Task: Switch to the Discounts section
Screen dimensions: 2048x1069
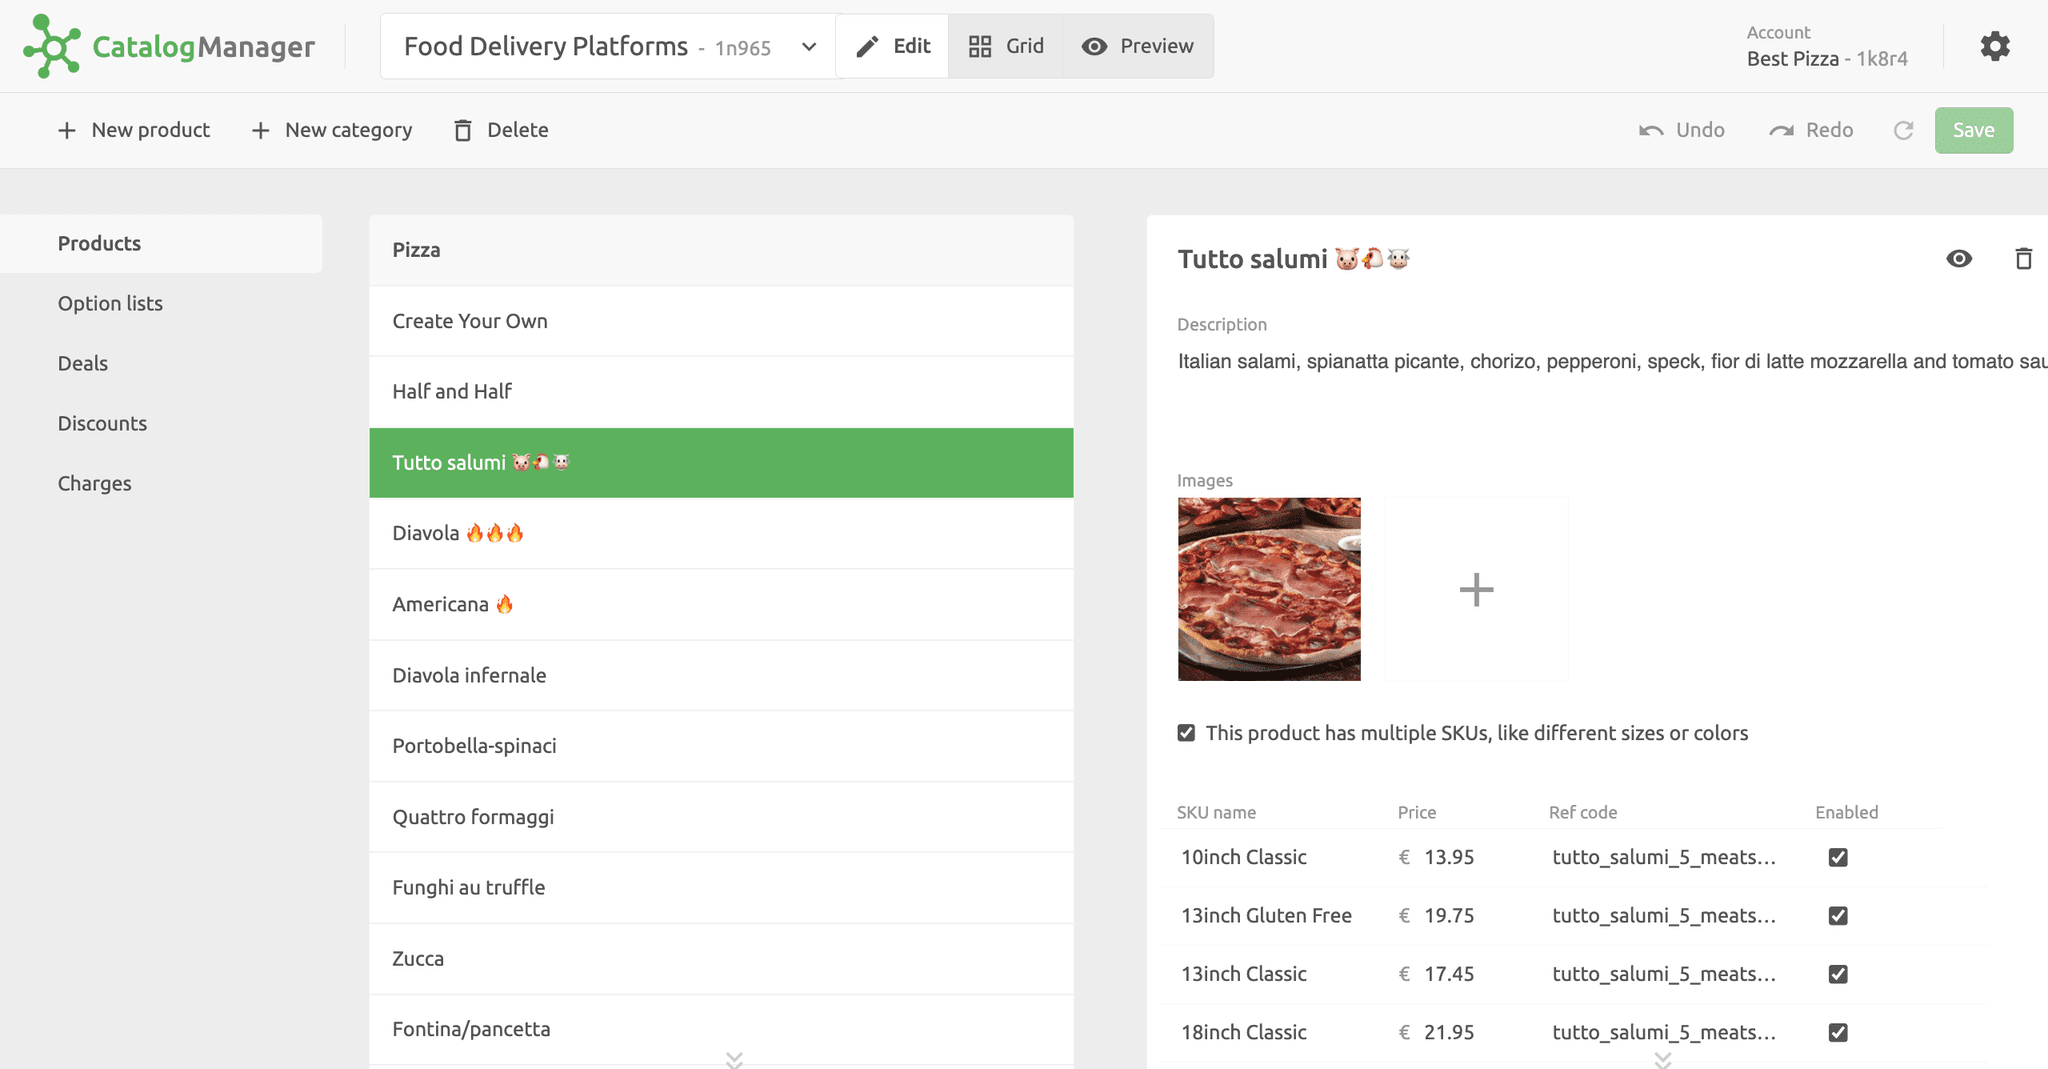Action: pos(102,423)
